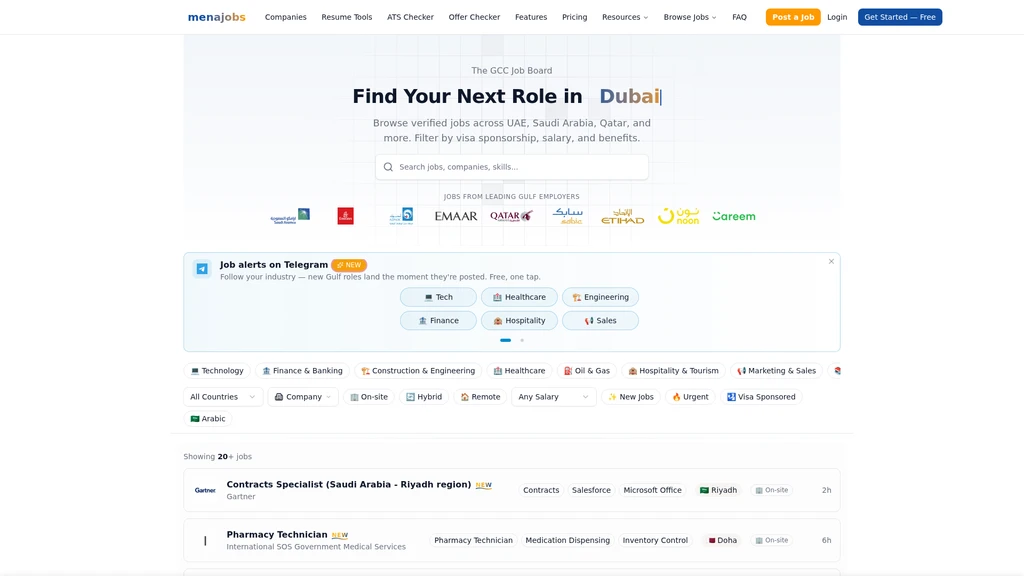Open the EMAAR employer logo
Image resolution: width=1024 pixels, height=576 pixels.
pyautogui.click(x=456, y=216)
